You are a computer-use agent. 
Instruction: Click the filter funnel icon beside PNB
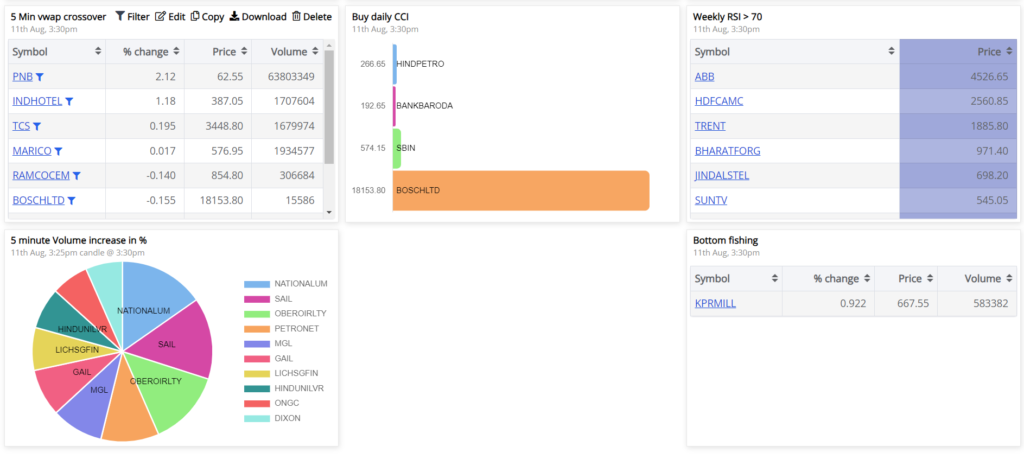40,77
